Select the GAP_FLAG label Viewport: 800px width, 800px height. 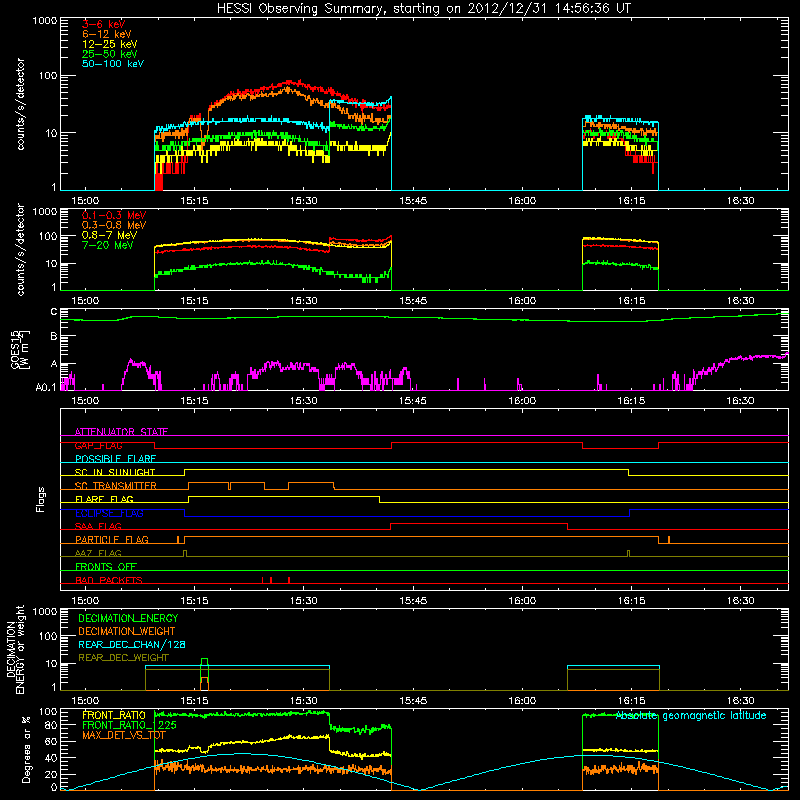click(98, 445)
